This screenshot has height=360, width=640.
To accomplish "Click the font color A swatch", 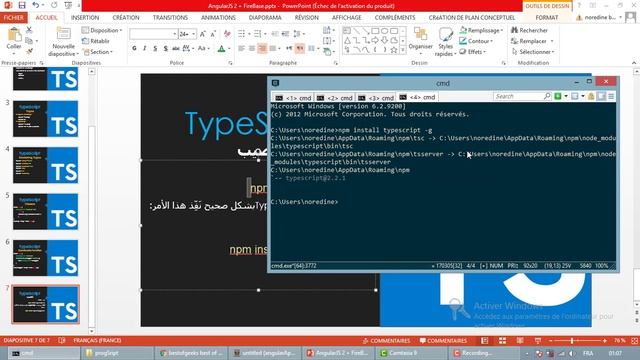I will (x=221, y=49).
